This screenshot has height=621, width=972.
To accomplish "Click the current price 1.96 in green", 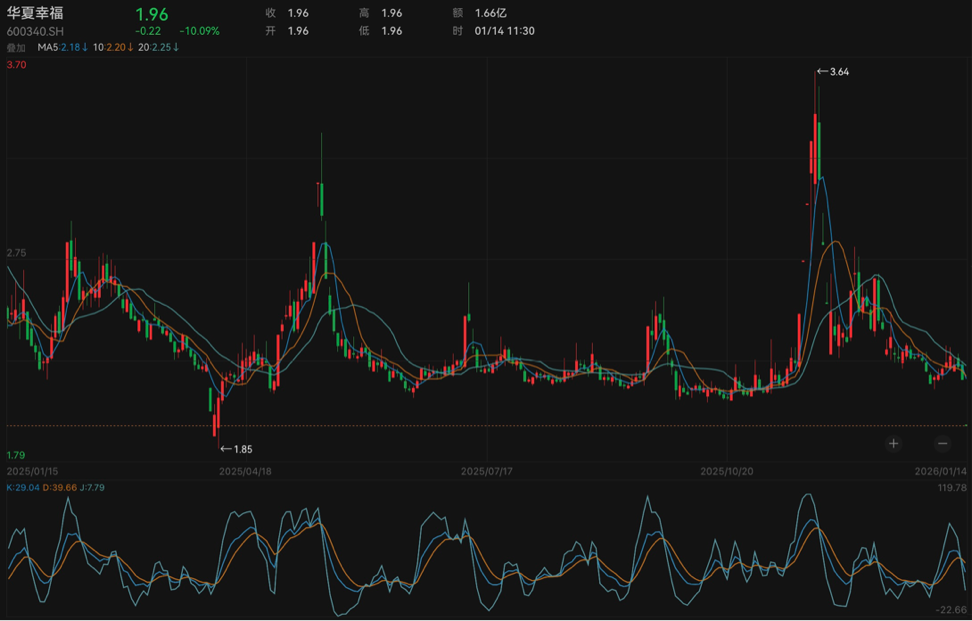I will coord(152,14).
